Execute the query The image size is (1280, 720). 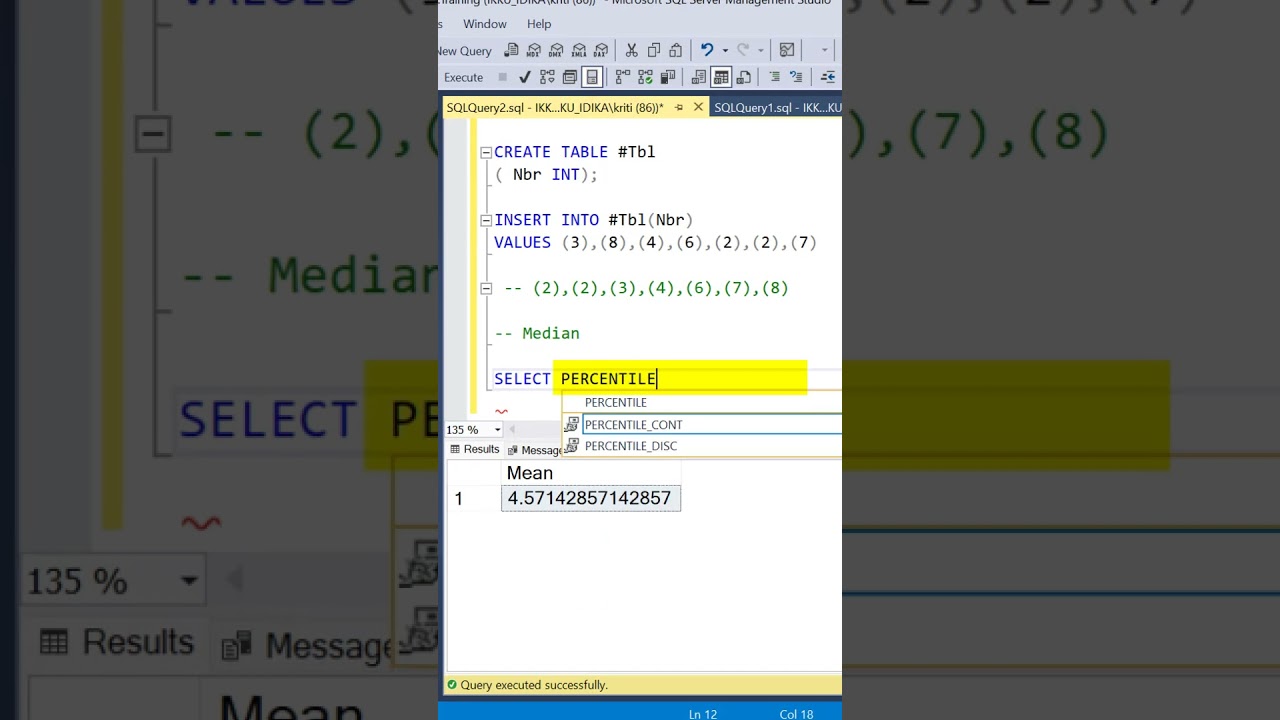point(463,77)
